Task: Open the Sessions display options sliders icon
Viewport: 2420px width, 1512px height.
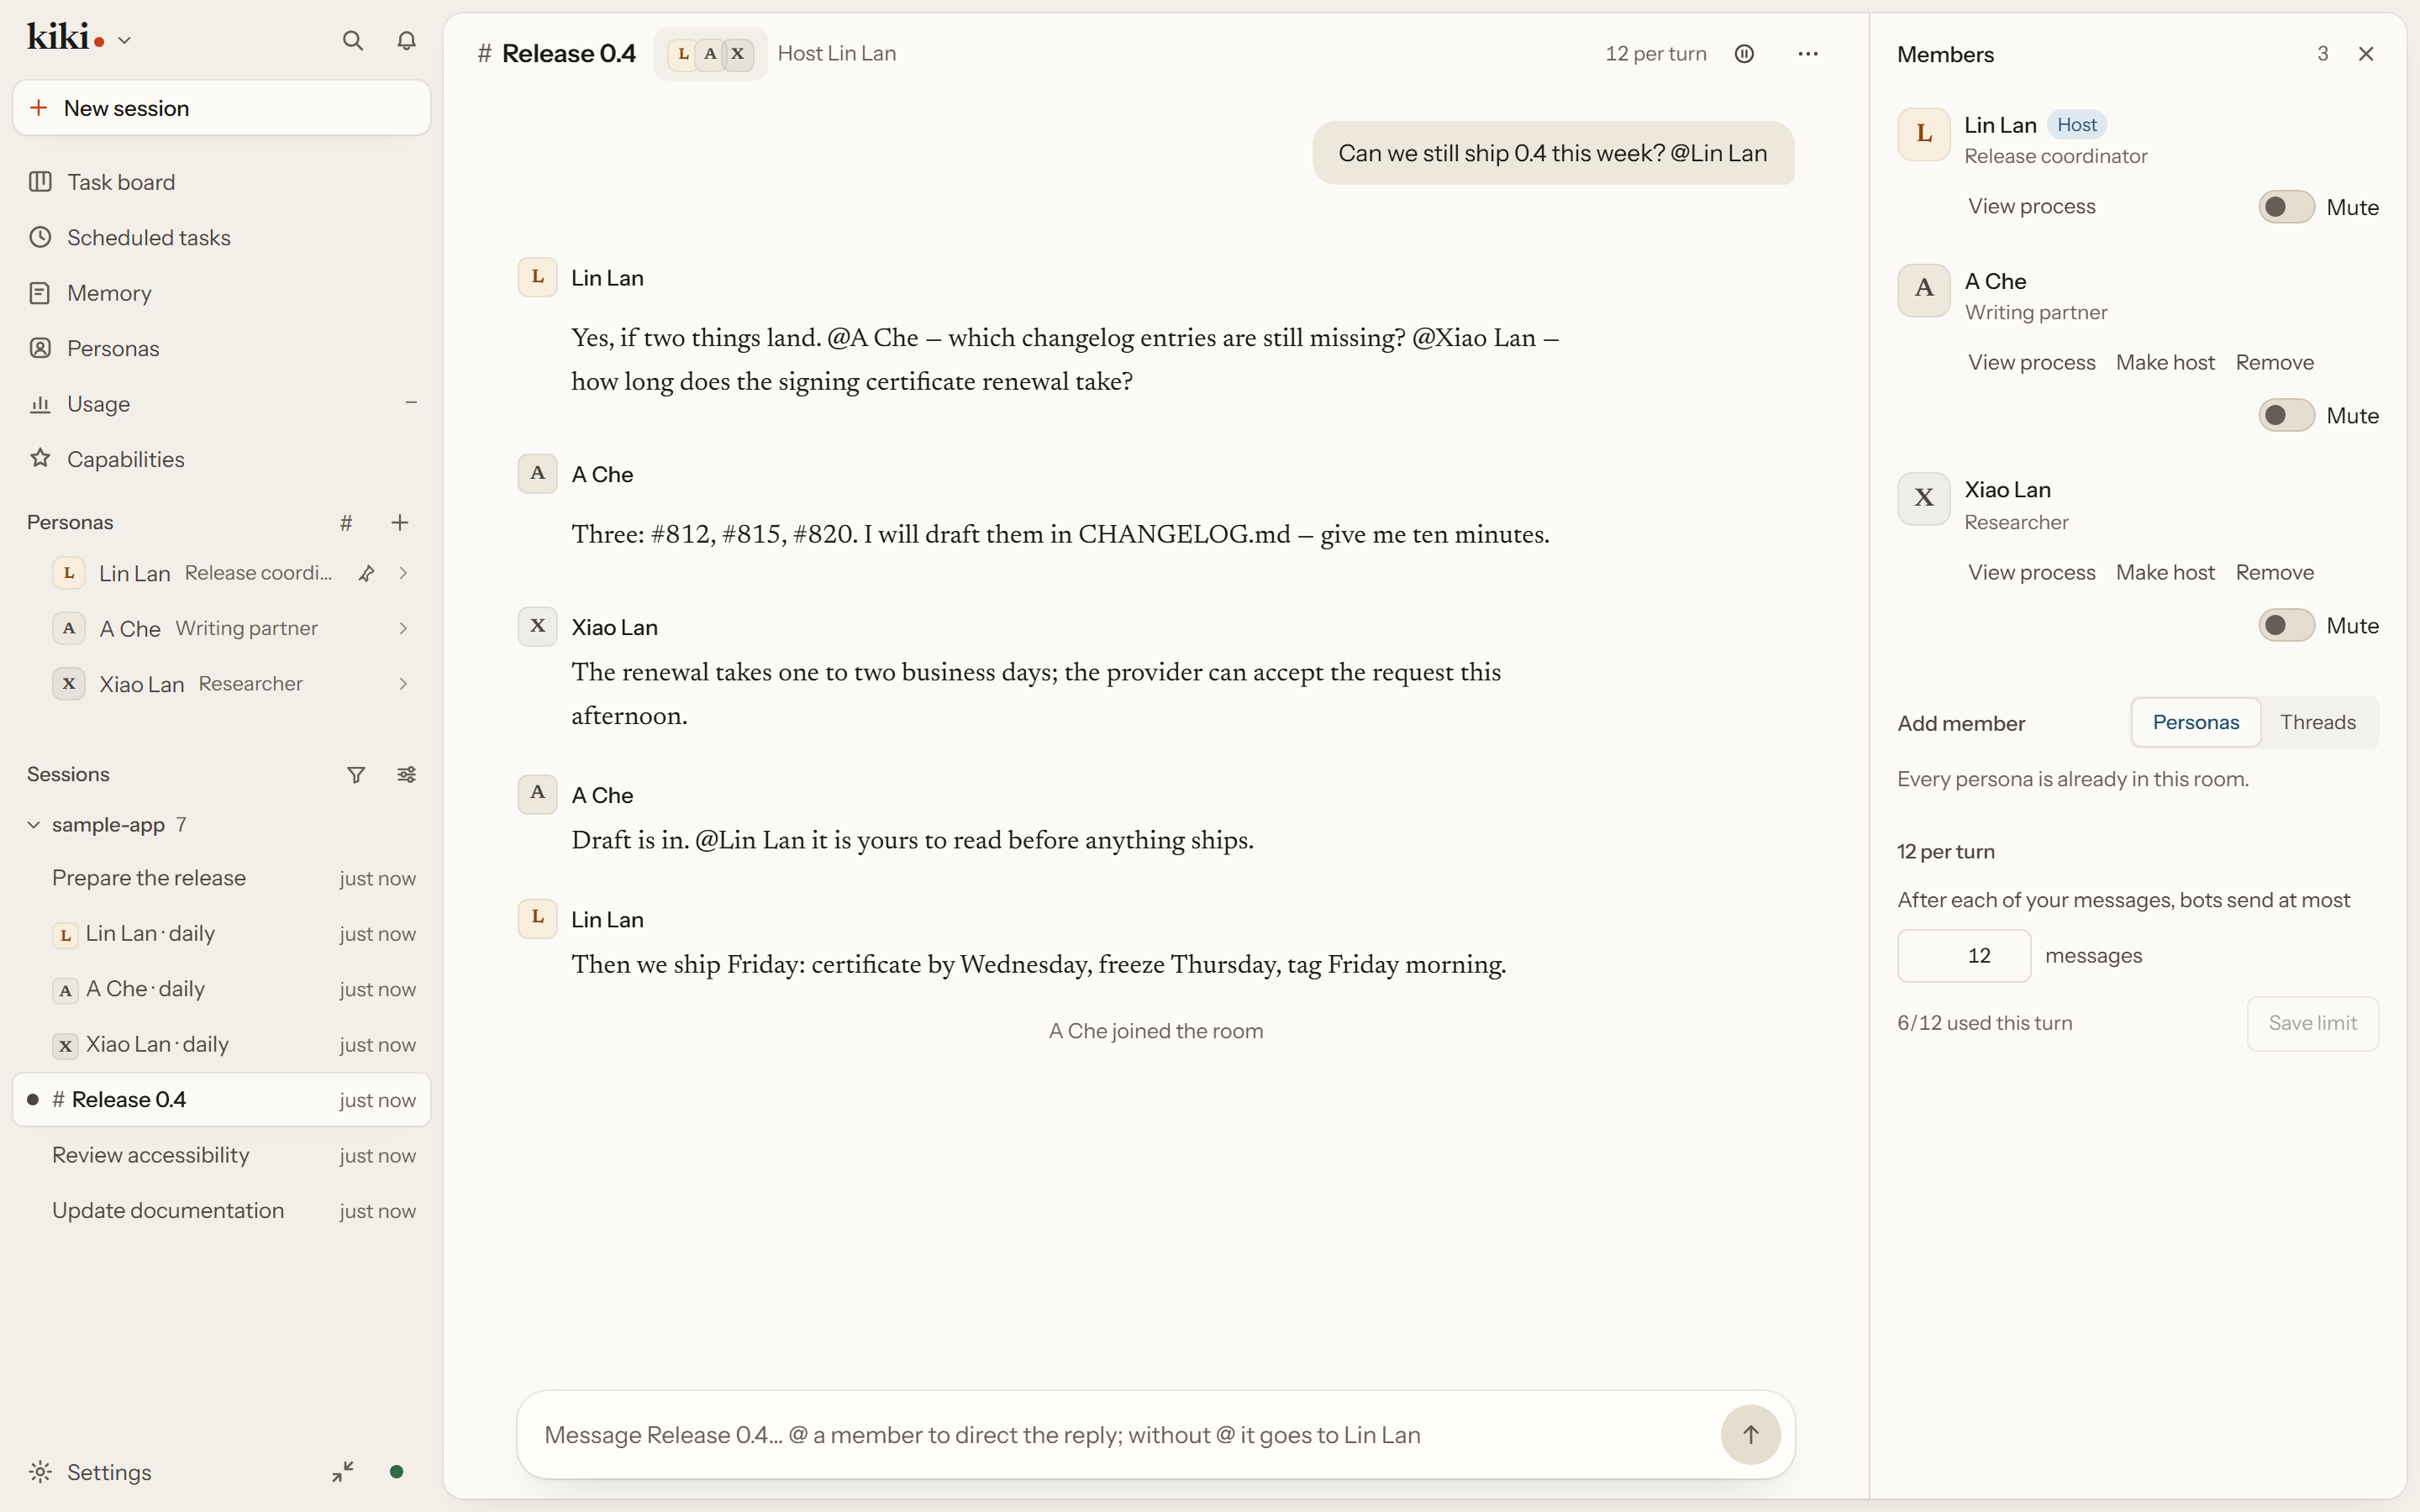Action: 406,774
